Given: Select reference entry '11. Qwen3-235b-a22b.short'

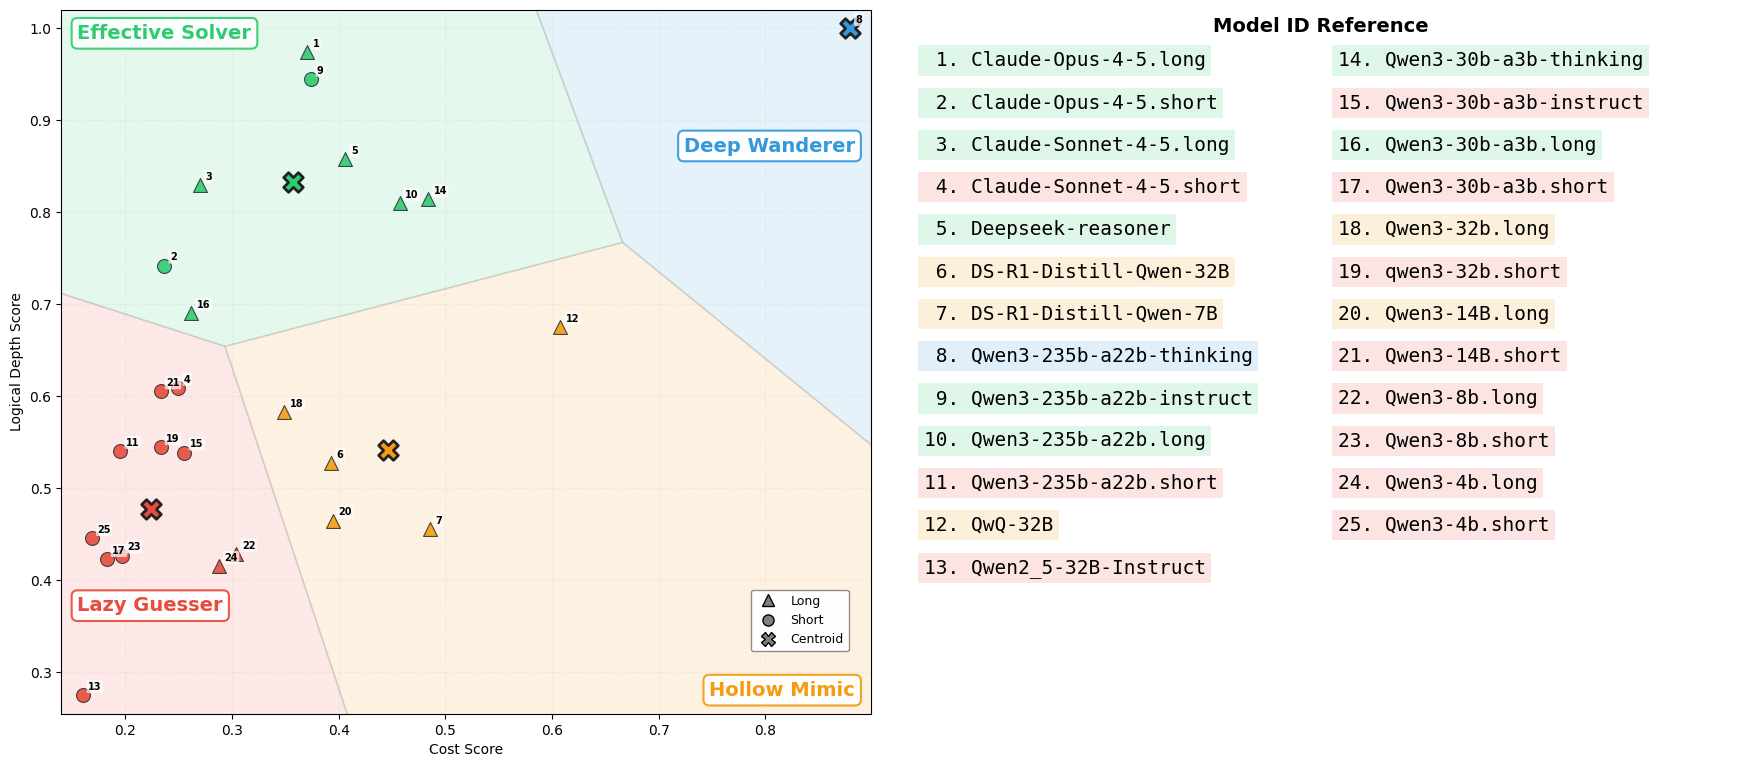Looking at the screenshot, I should (x=1071, y=483).
